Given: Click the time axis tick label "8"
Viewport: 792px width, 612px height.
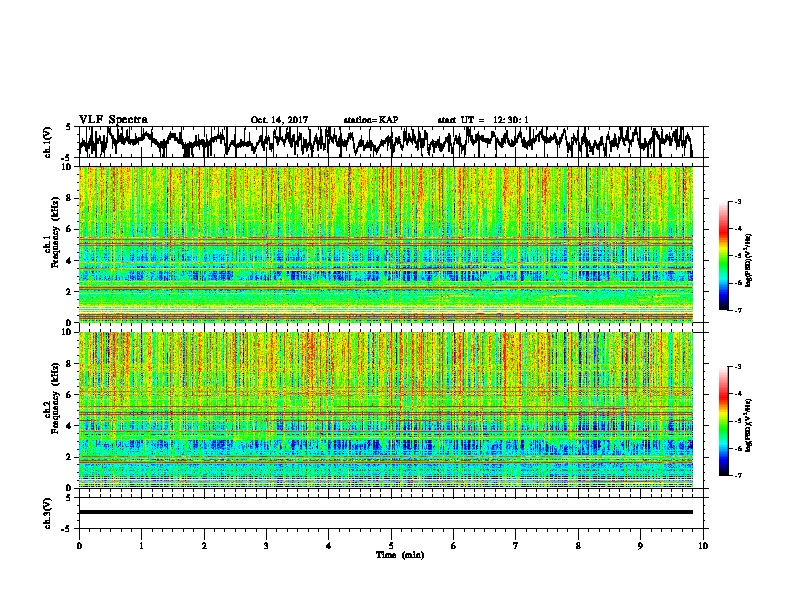Looking at the screenshot, I should point(578,546).
